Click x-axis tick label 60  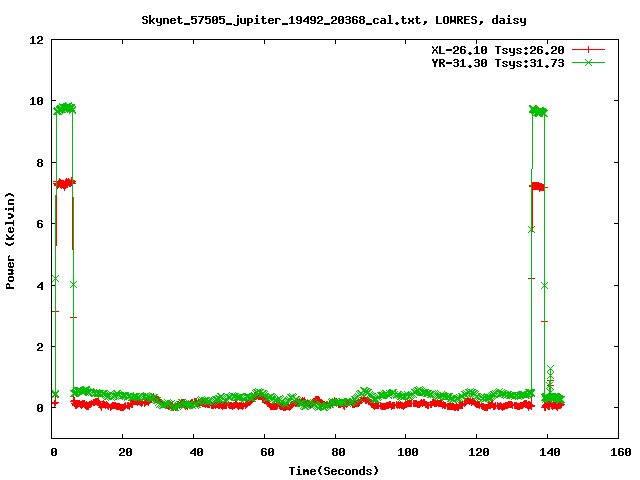[267, 452]
